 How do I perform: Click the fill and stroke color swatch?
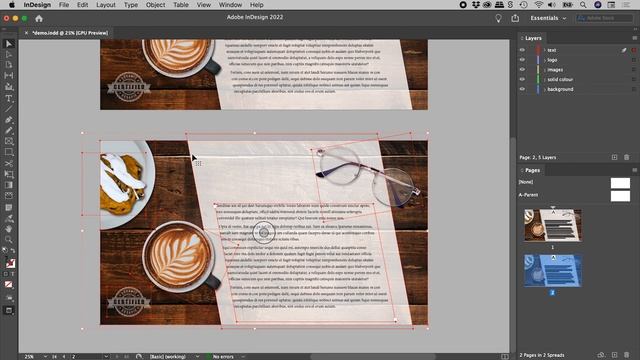tap(10, 263)
